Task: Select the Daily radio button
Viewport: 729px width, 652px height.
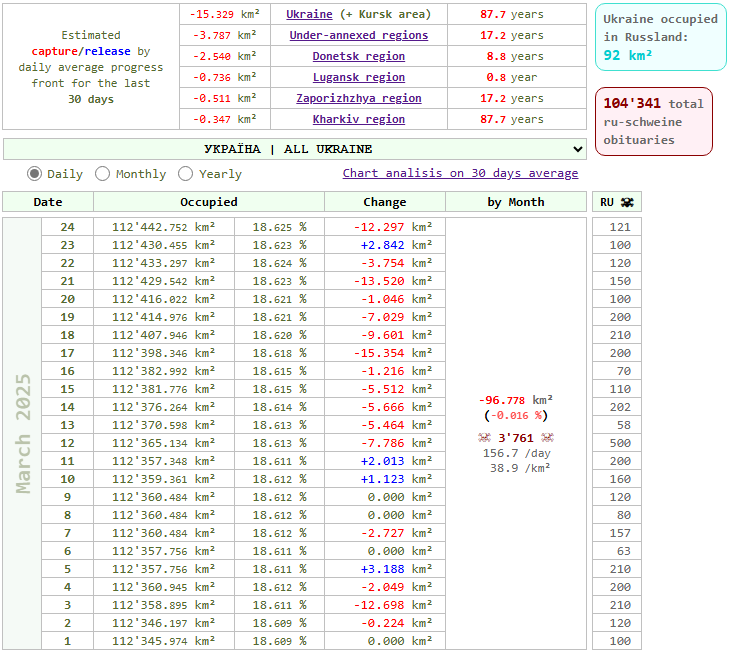Action: [34, 174]
